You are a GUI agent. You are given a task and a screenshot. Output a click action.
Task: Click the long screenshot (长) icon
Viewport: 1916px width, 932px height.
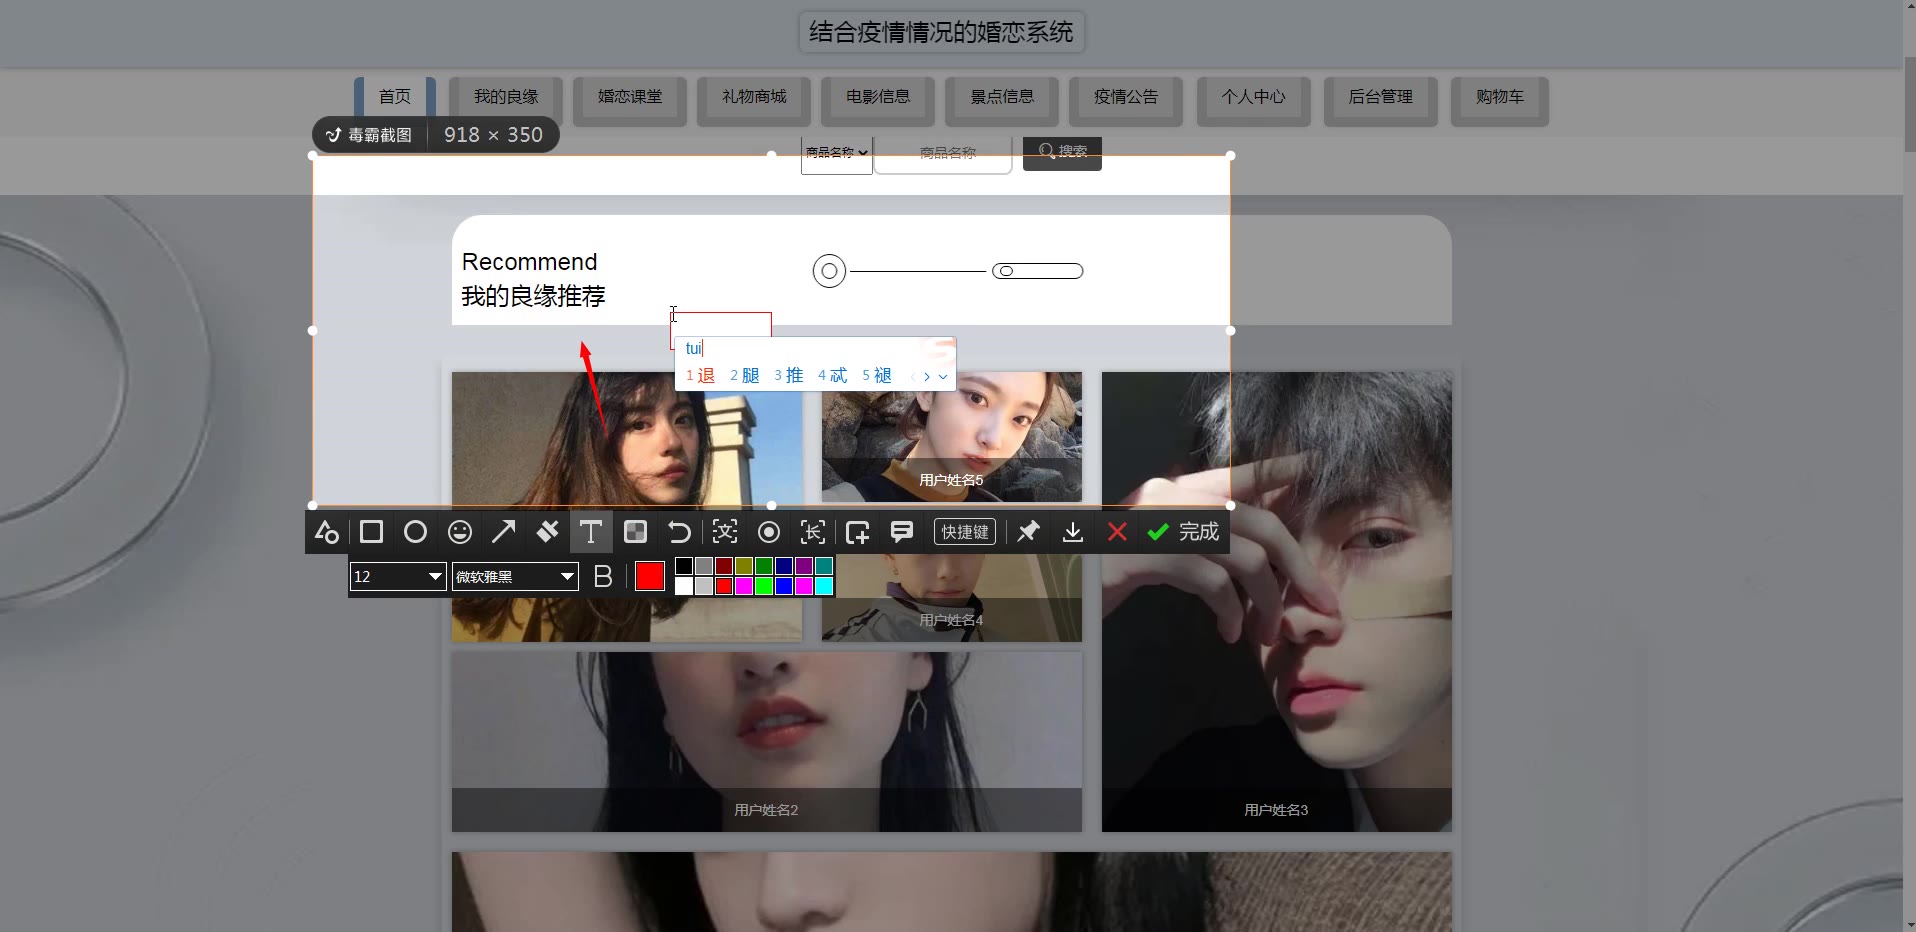point(813,532)
